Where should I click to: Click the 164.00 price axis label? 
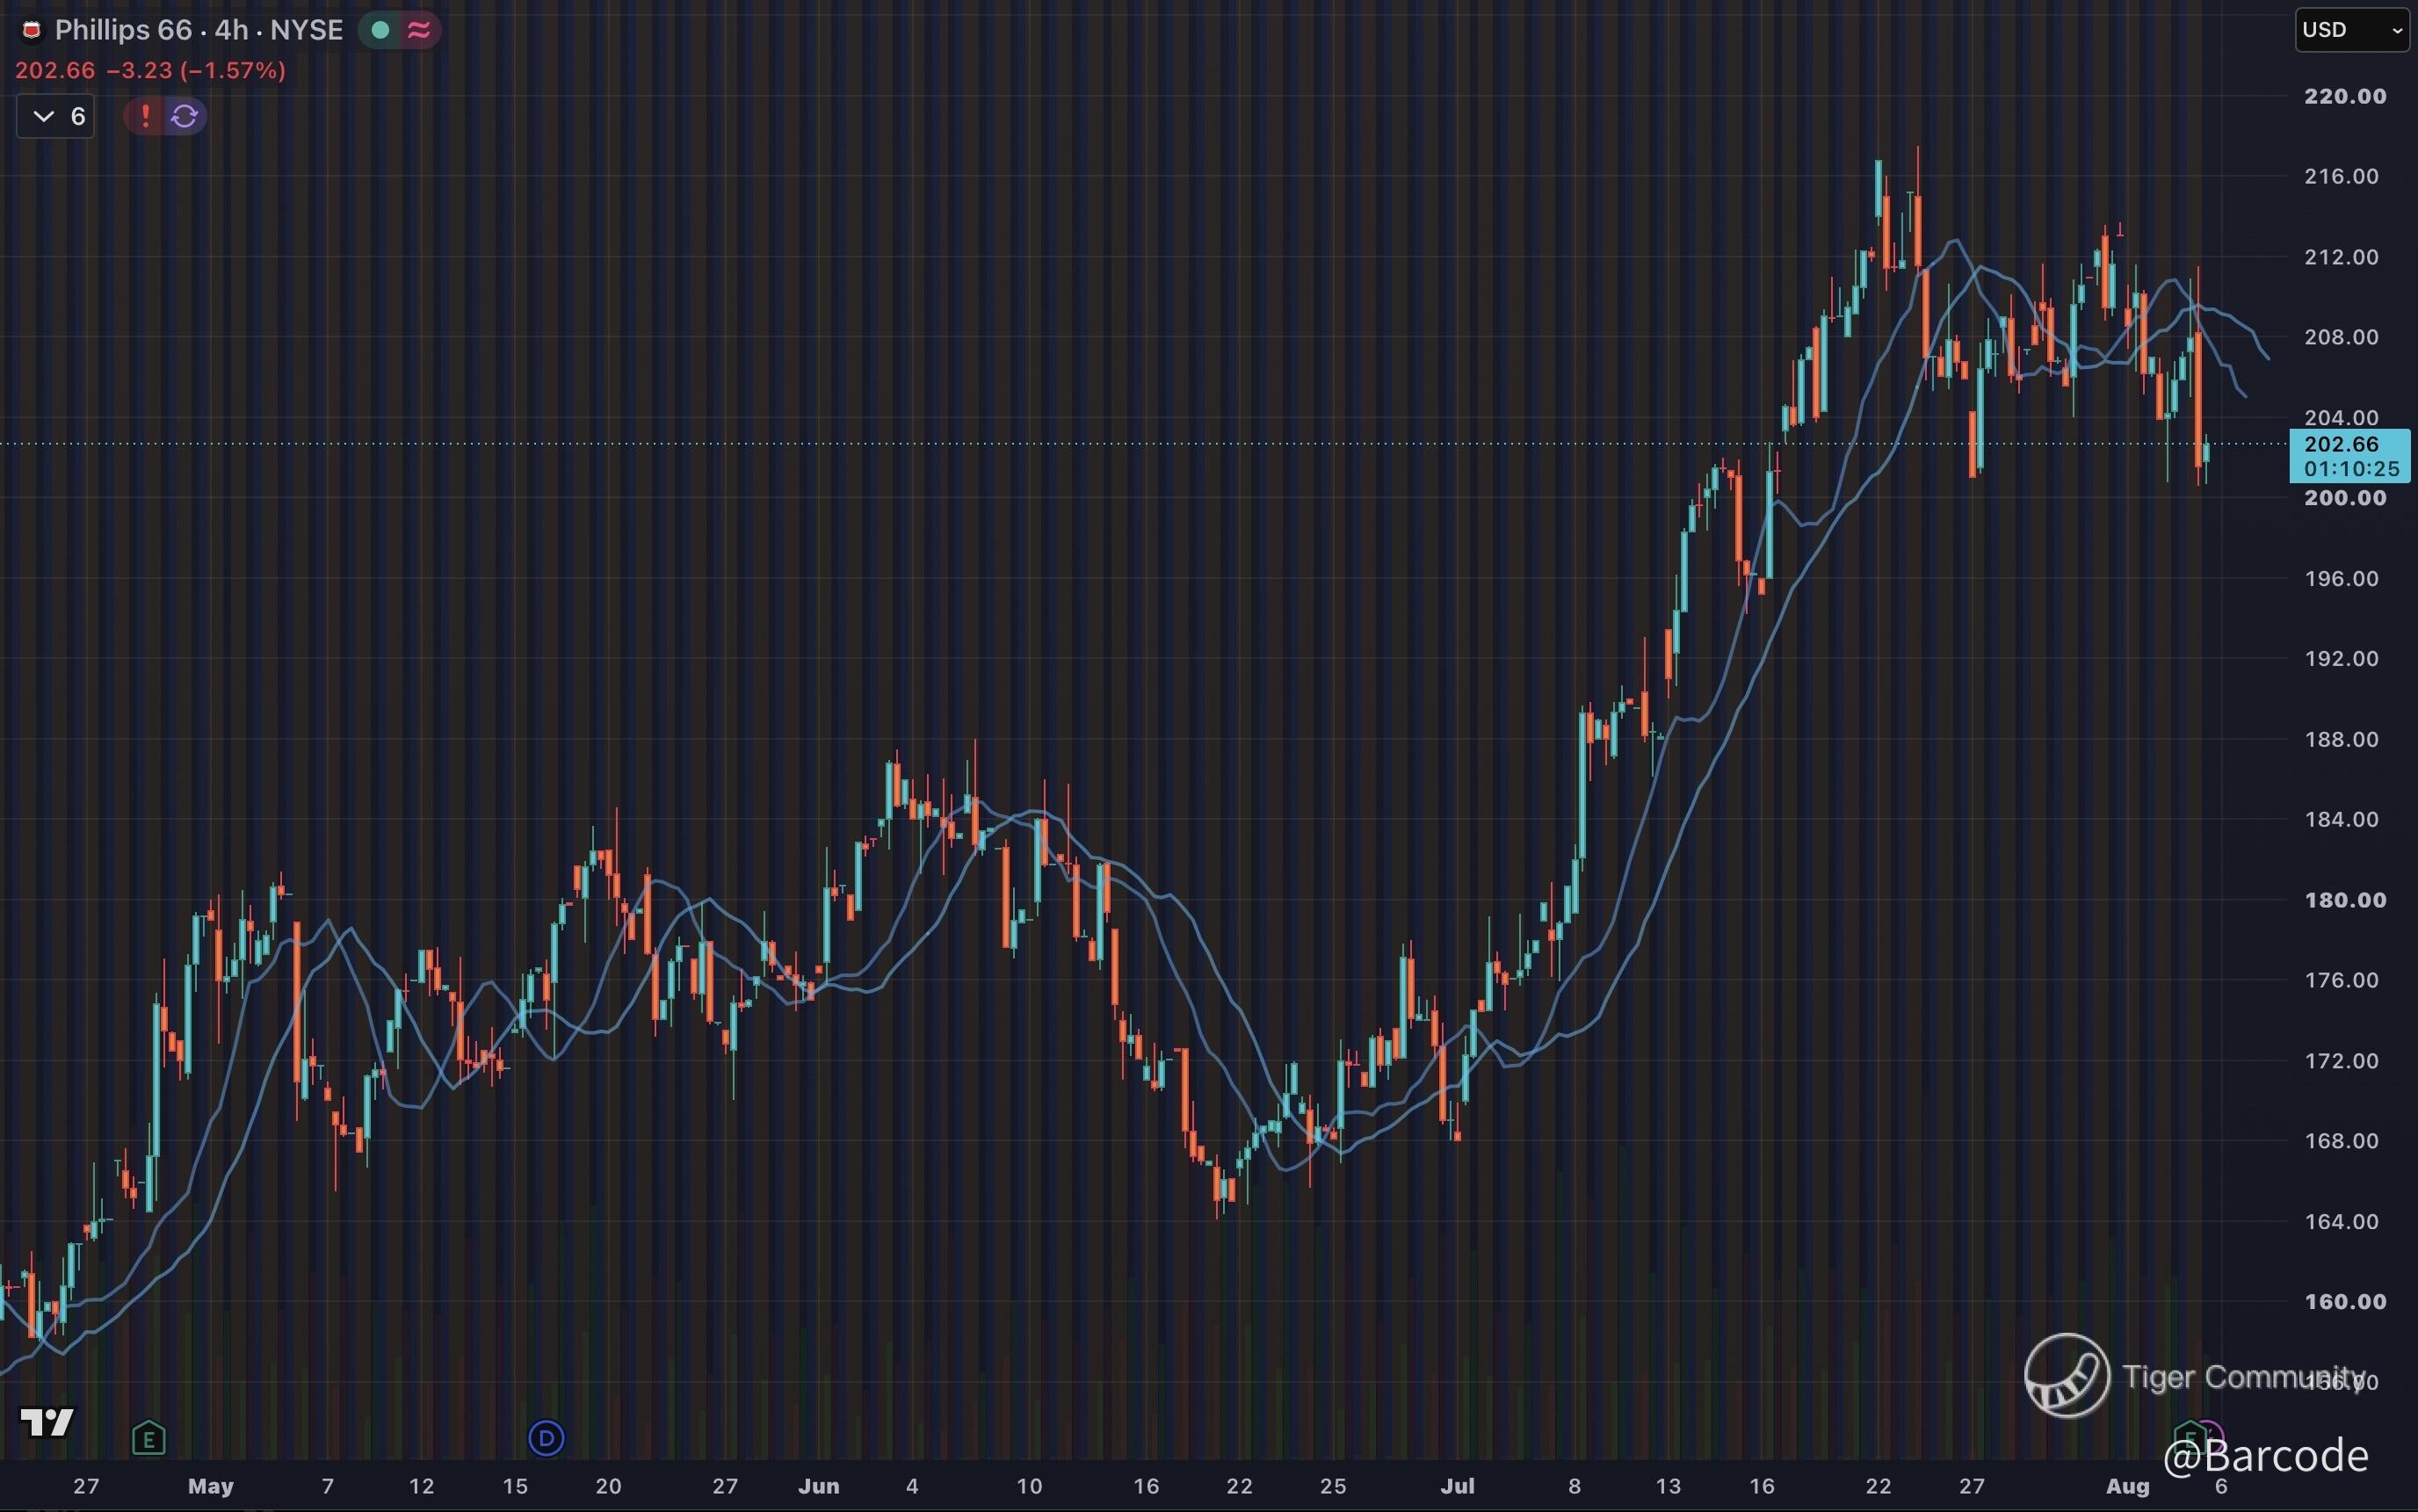[2341, 1221]
